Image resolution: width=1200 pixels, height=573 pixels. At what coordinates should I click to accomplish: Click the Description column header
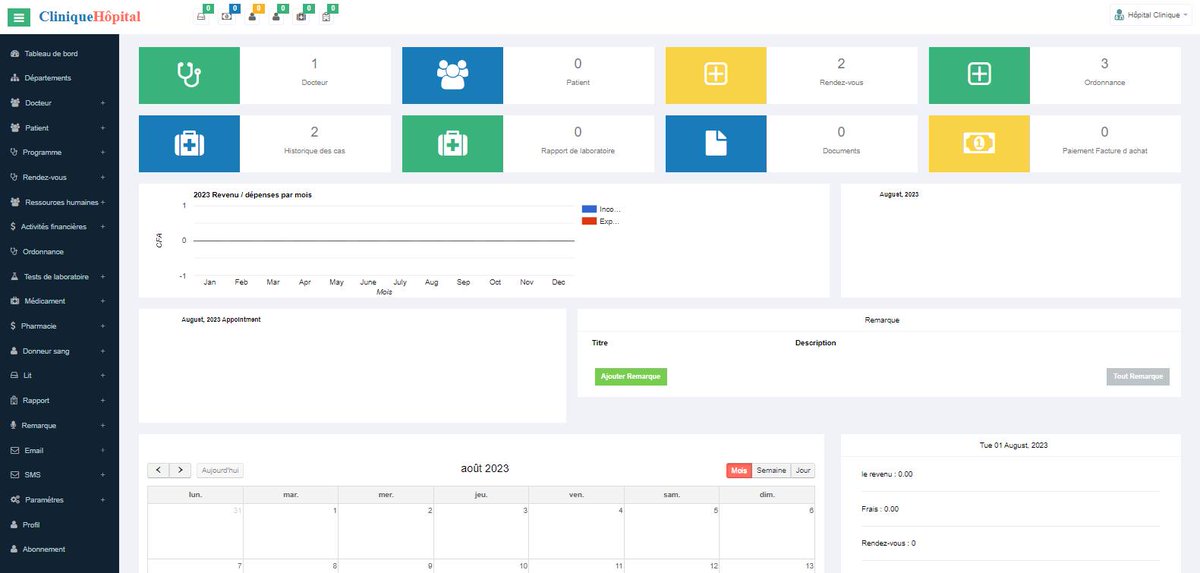(x=816, y=343)
